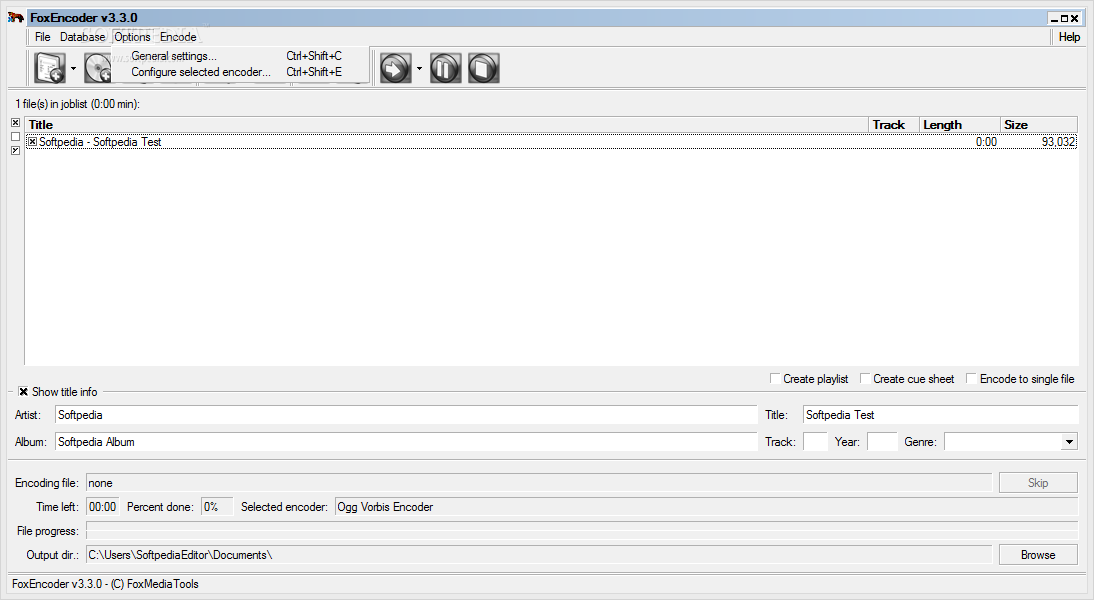Screen dimensions: 1094x600
Task: Click the 0:00 length cell
Action: coord(986,142)
